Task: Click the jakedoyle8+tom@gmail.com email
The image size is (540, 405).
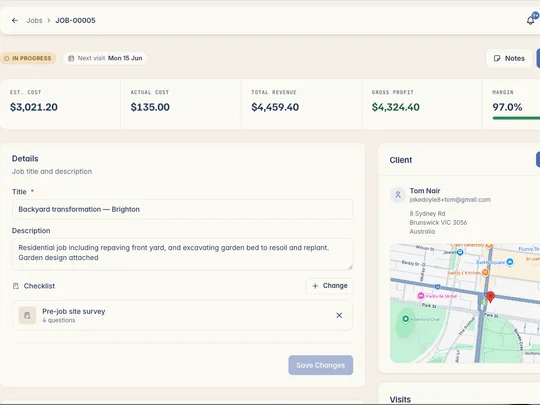Action: point(450,200)
